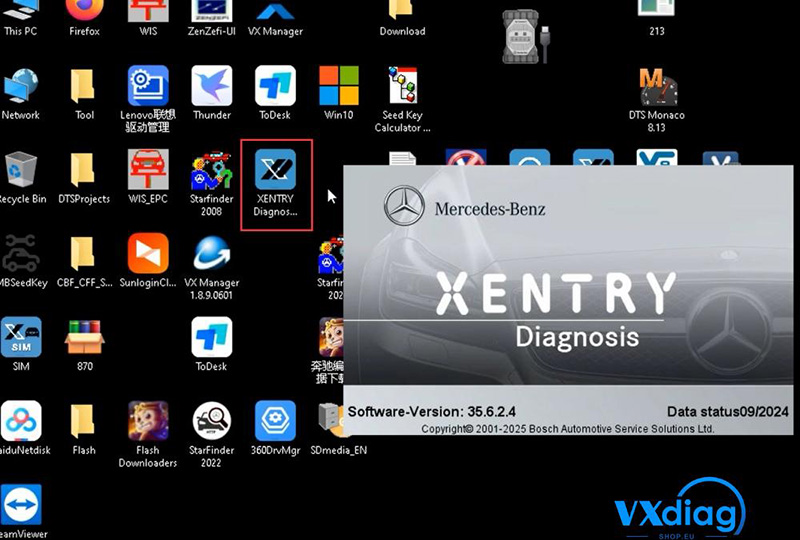Viewport: 800px width, 540px height.
Task: Open the DTSProjects folder
Action: pos(84,177)
